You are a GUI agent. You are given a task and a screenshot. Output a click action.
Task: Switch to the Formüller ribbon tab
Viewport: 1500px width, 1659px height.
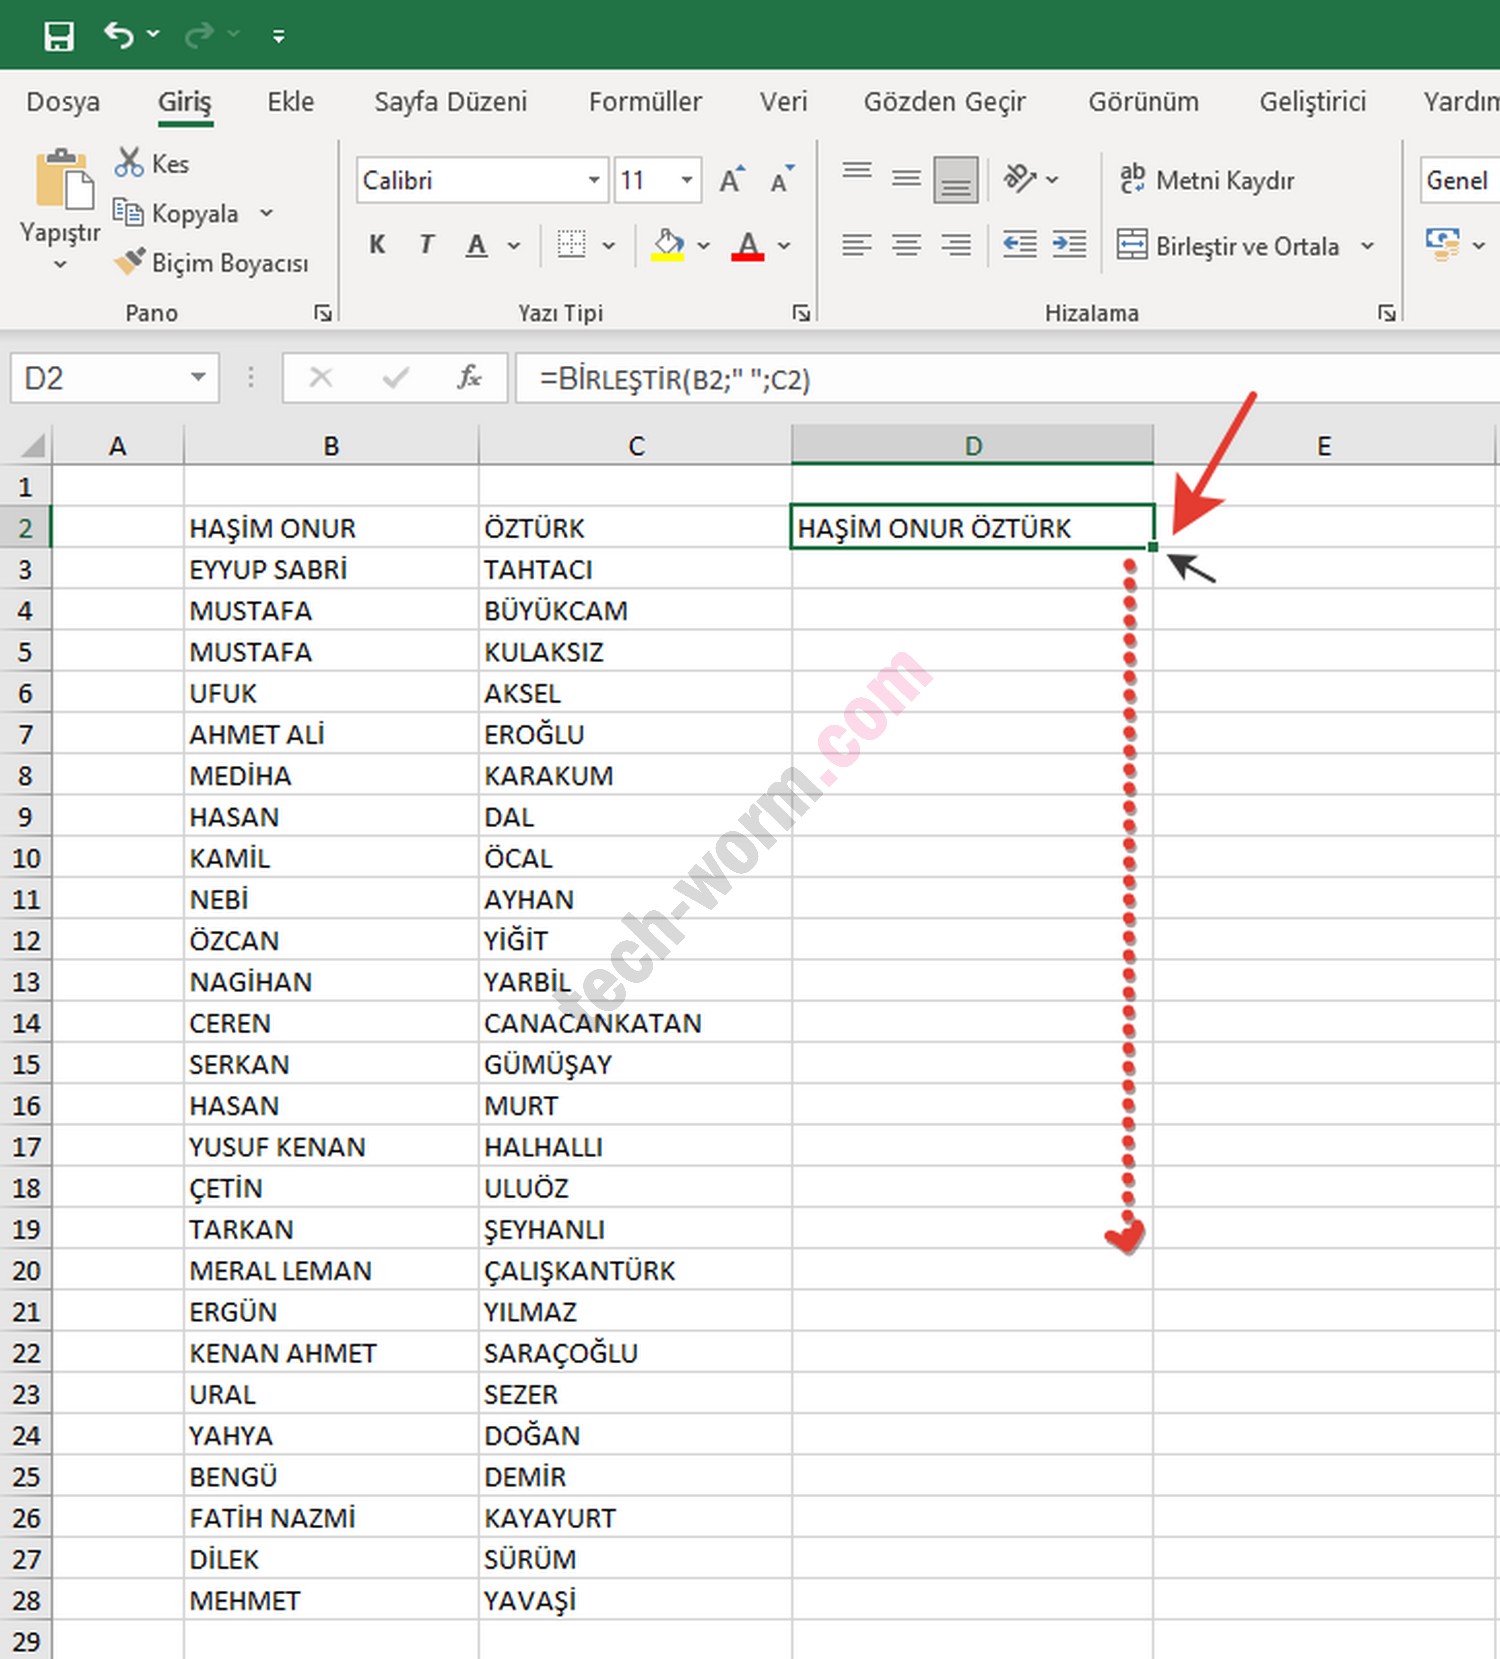click(645, 102)
